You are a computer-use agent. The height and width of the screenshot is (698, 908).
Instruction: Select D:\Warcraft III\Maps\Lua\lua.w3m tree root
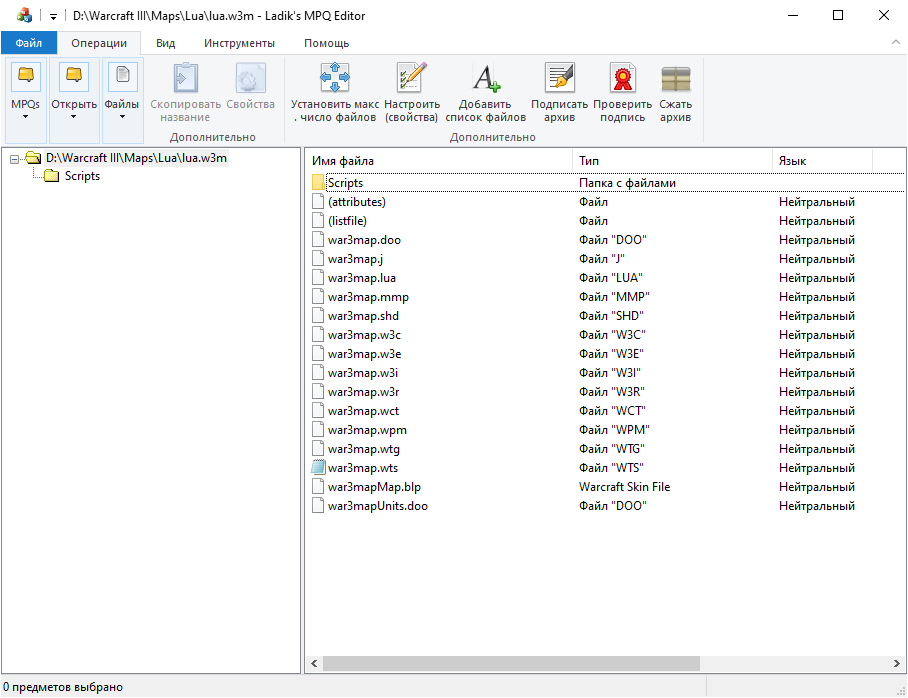click(x=136, y=158)
